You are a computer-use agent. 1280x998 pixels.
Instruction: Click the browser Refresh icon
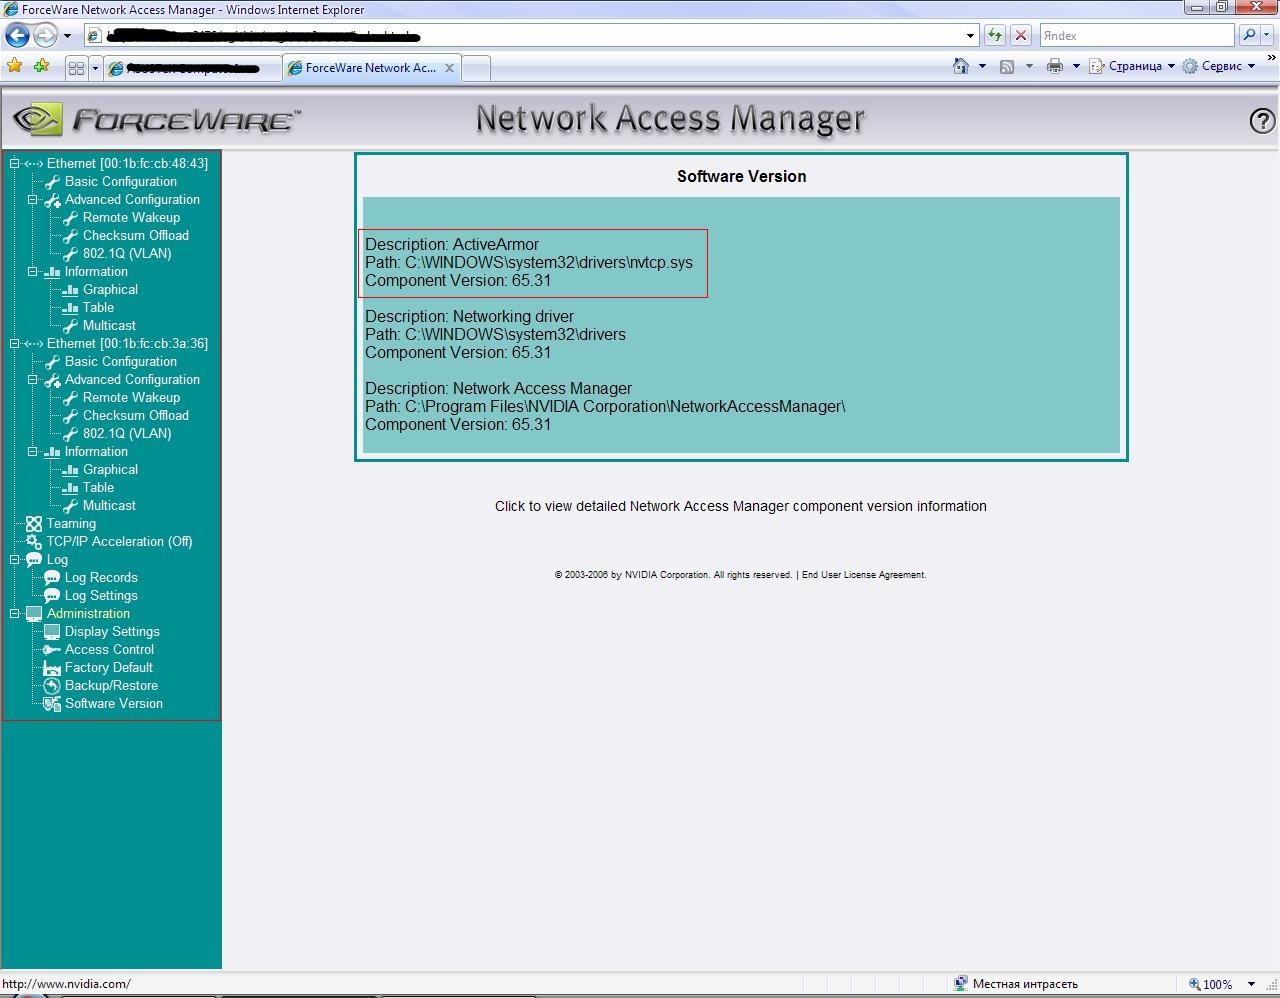click(994, 36)
